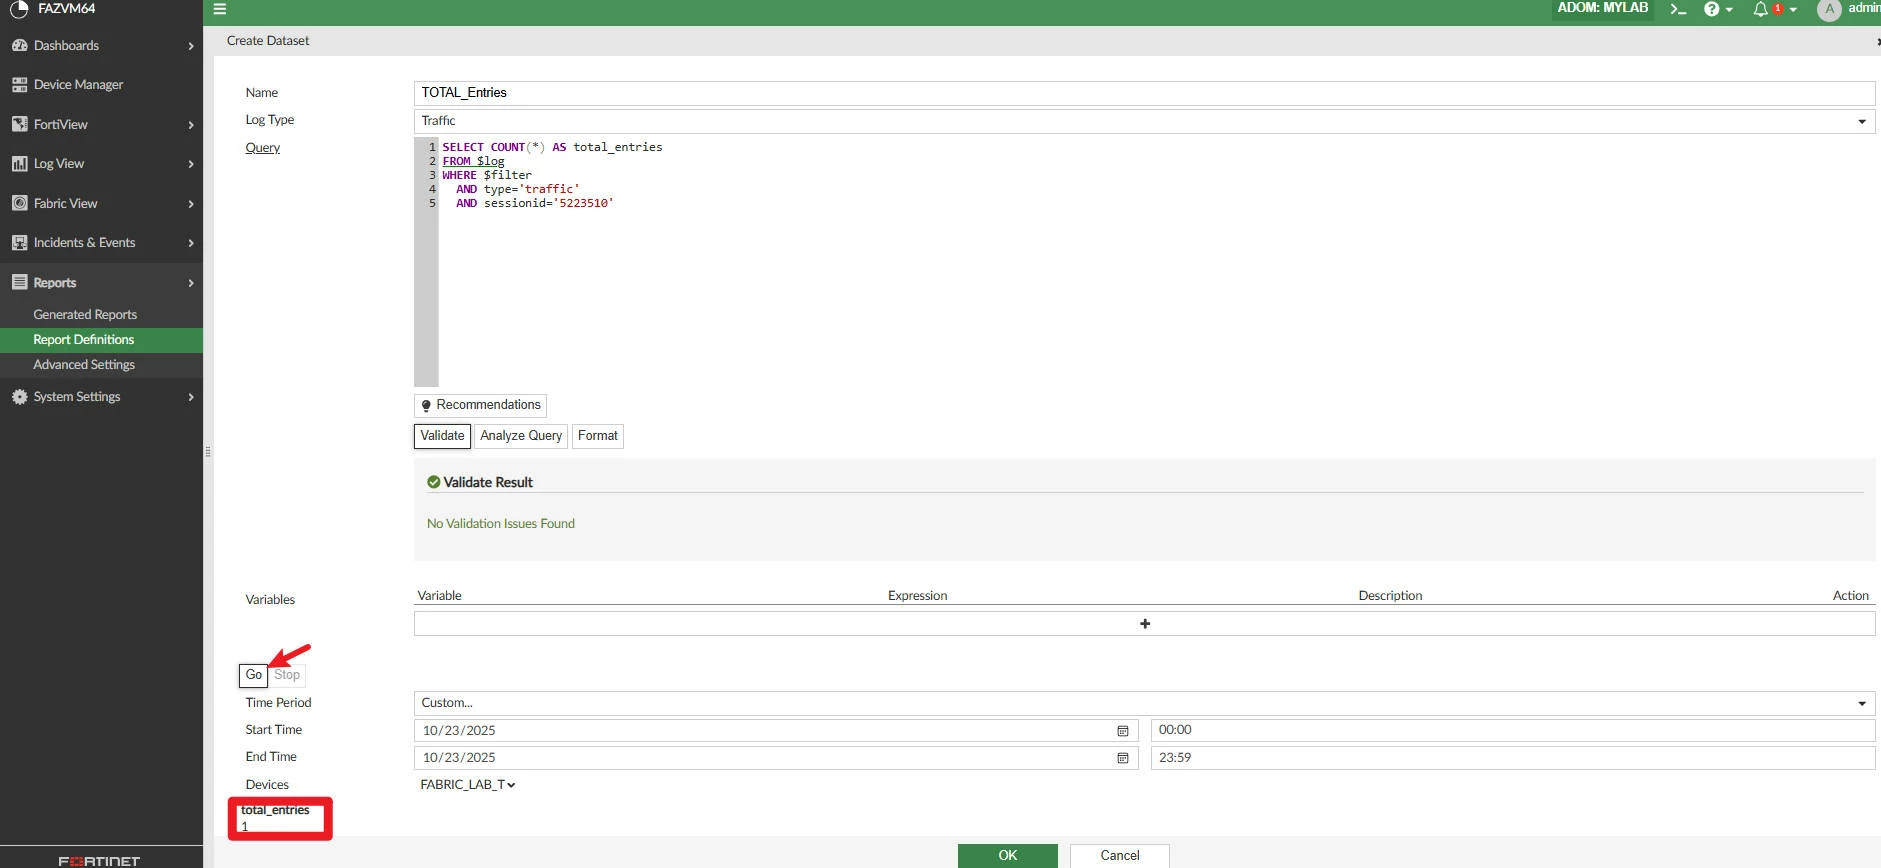
Task: Open the help question mark menu
Action: [x=1718, y=9]
